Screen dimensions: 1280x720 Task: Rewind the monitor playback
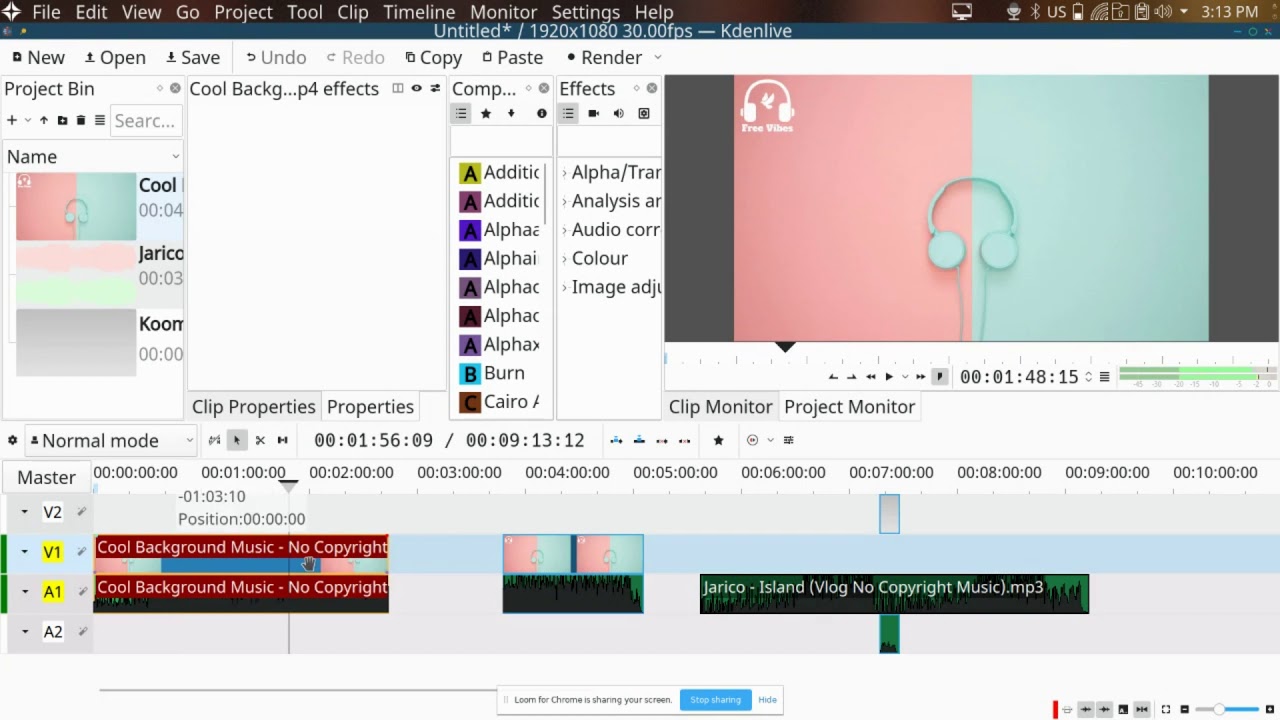[x=871, y=377]
